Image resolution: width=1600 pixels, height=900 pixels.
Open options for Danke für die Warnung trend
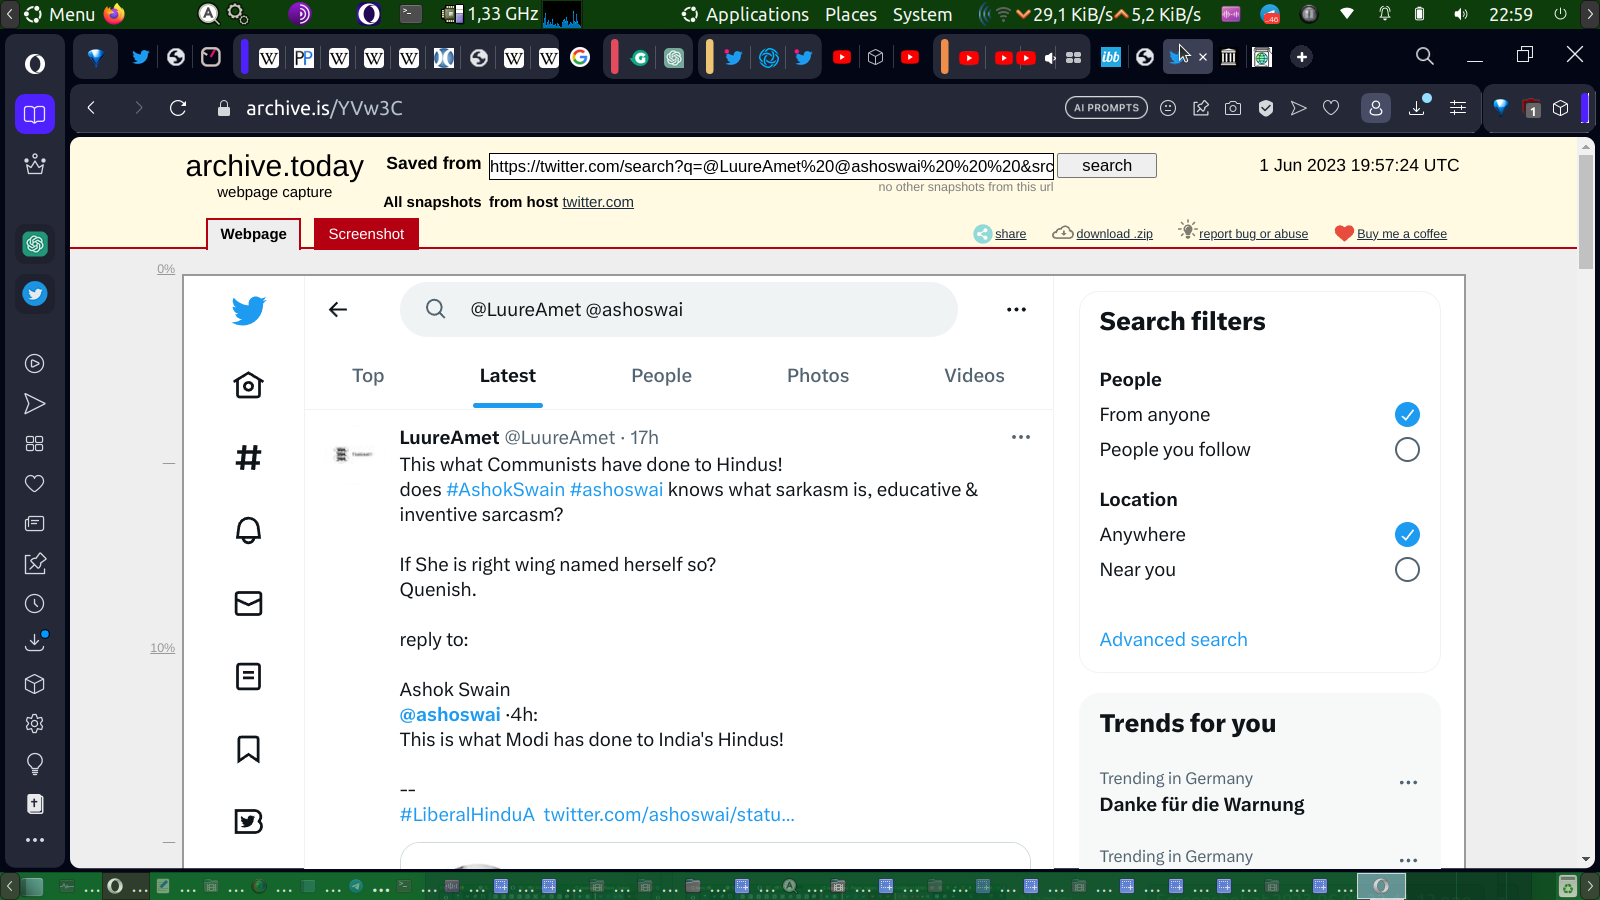point(1408,783)
